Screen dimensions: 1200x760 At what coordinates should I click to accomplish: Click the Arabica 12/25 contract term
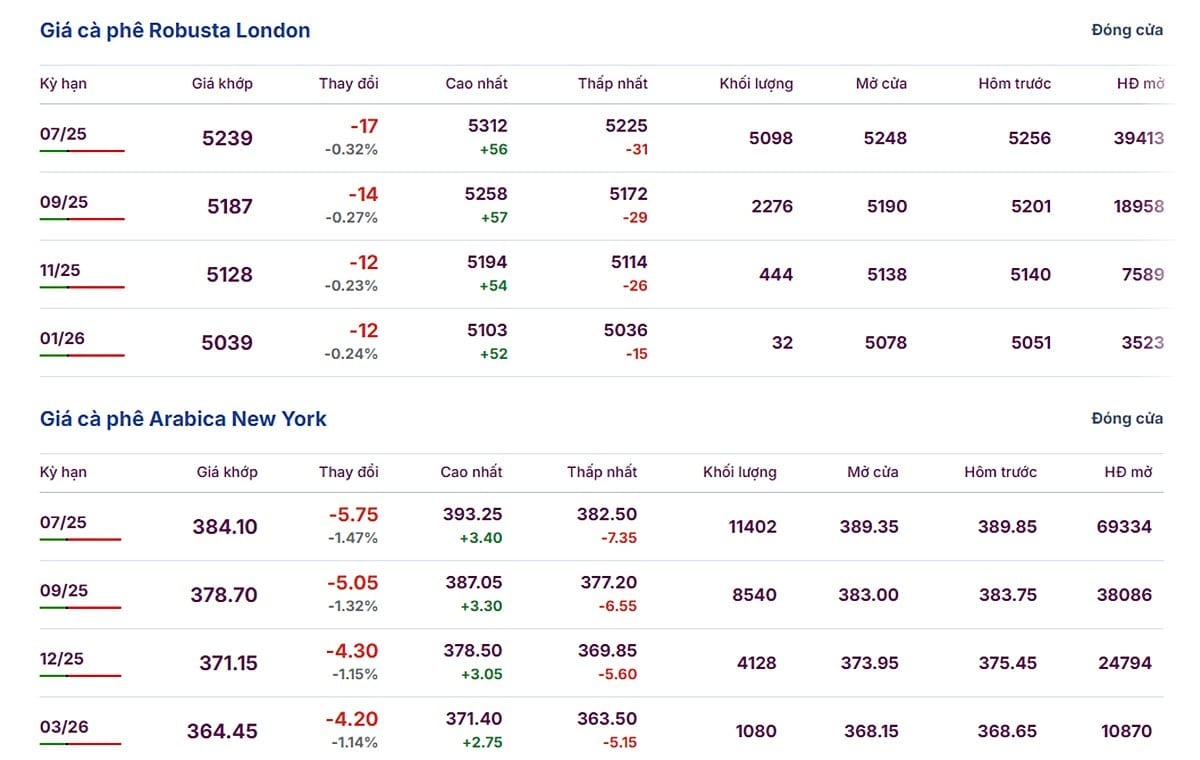coord(62,658)
